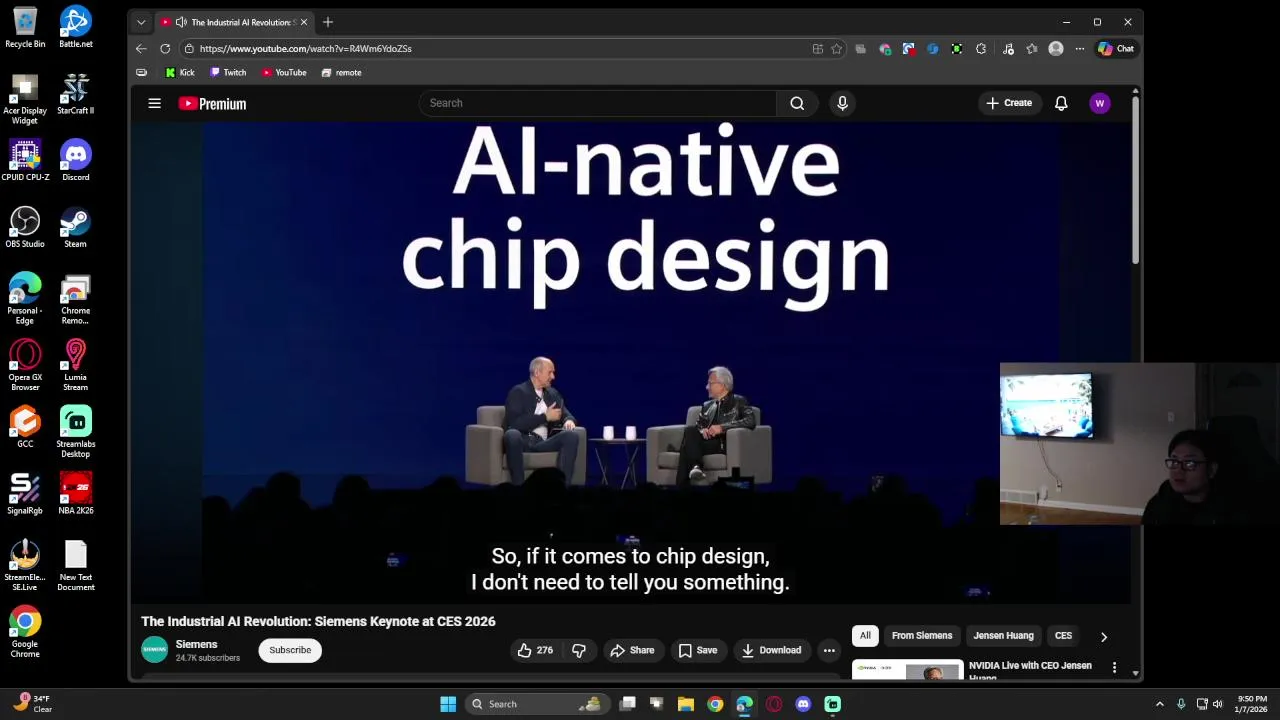Open the NVIDIA Live suggested video thumbnail
The width and height of the screenshot is (1280, 720).
(907, 670)
